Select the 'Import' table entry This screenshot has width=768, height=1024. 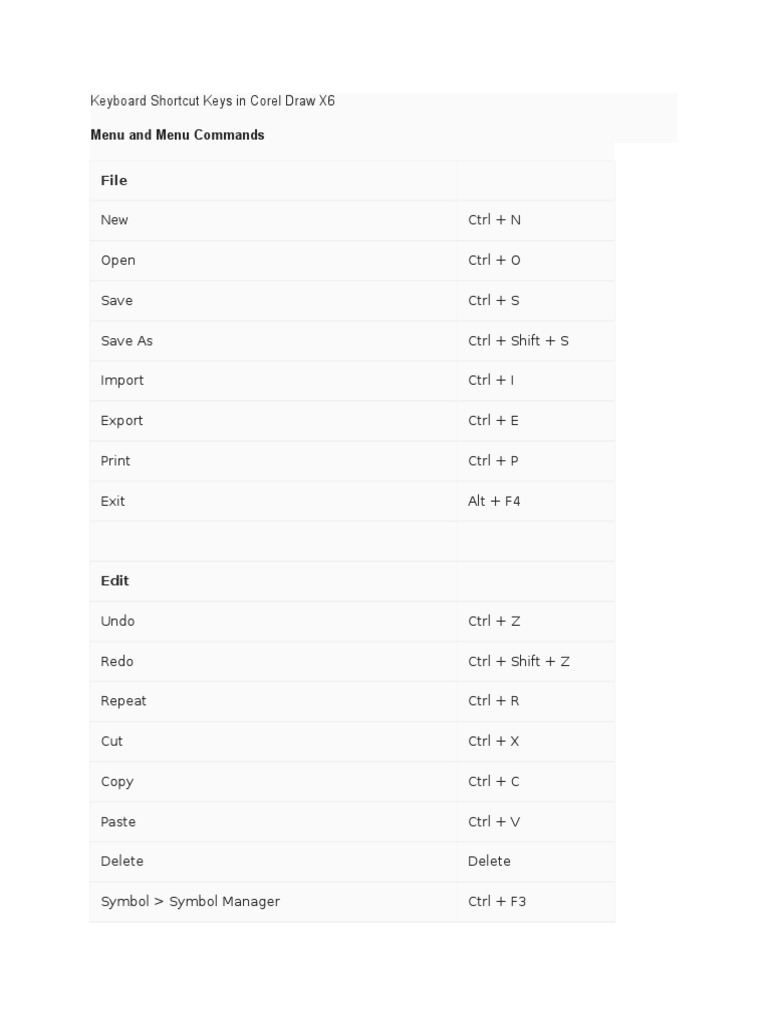tap(122, 381)
